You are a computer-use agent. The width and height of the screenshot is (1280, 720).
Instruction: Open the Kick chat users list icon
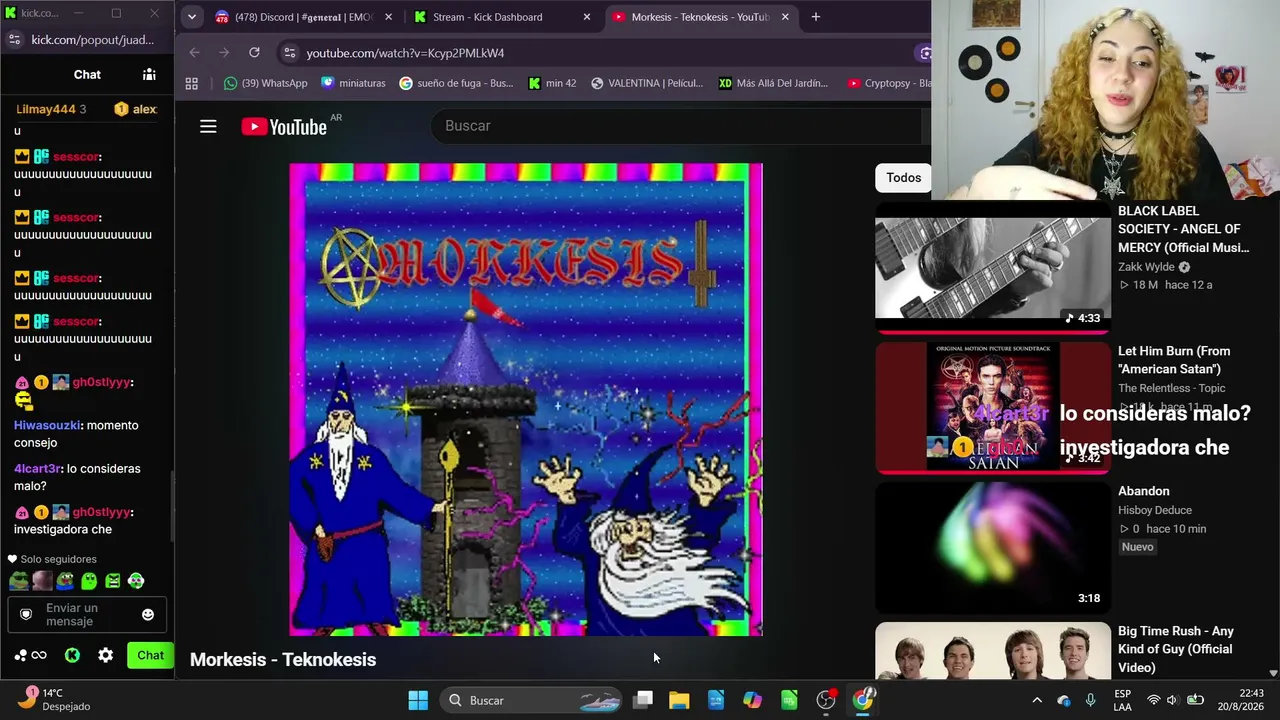pyautogui.click(x=149, y=74)
